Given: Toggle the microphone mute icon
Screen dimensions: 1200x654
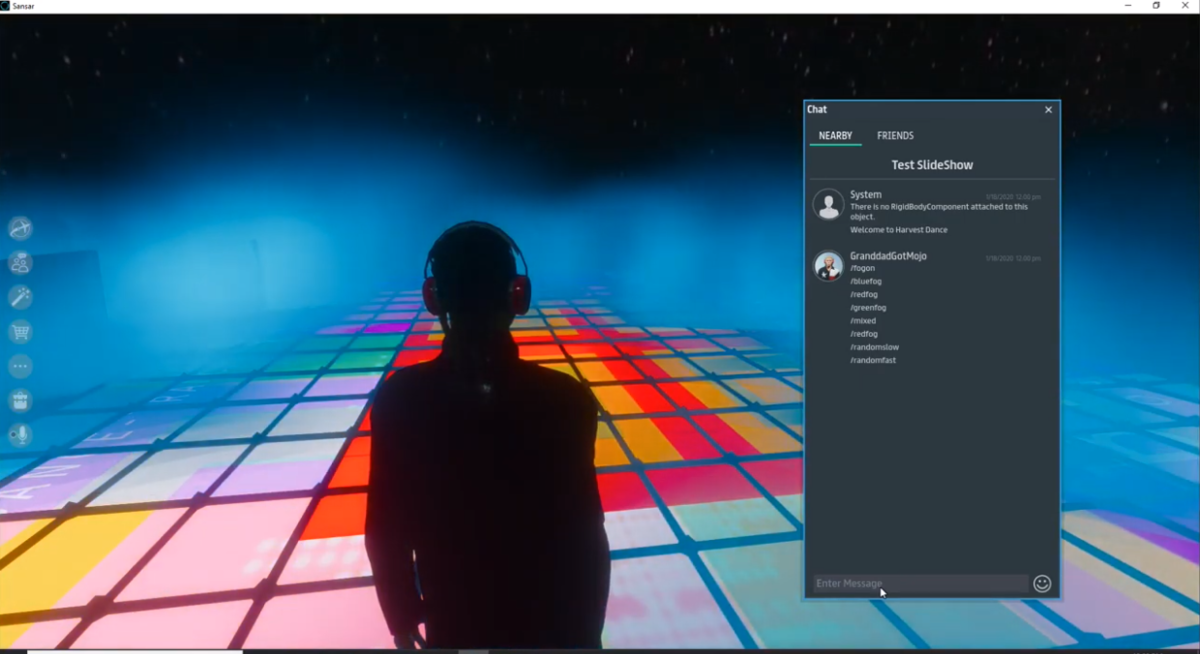Looking at the screenshot, I should (x=20, y=435).
